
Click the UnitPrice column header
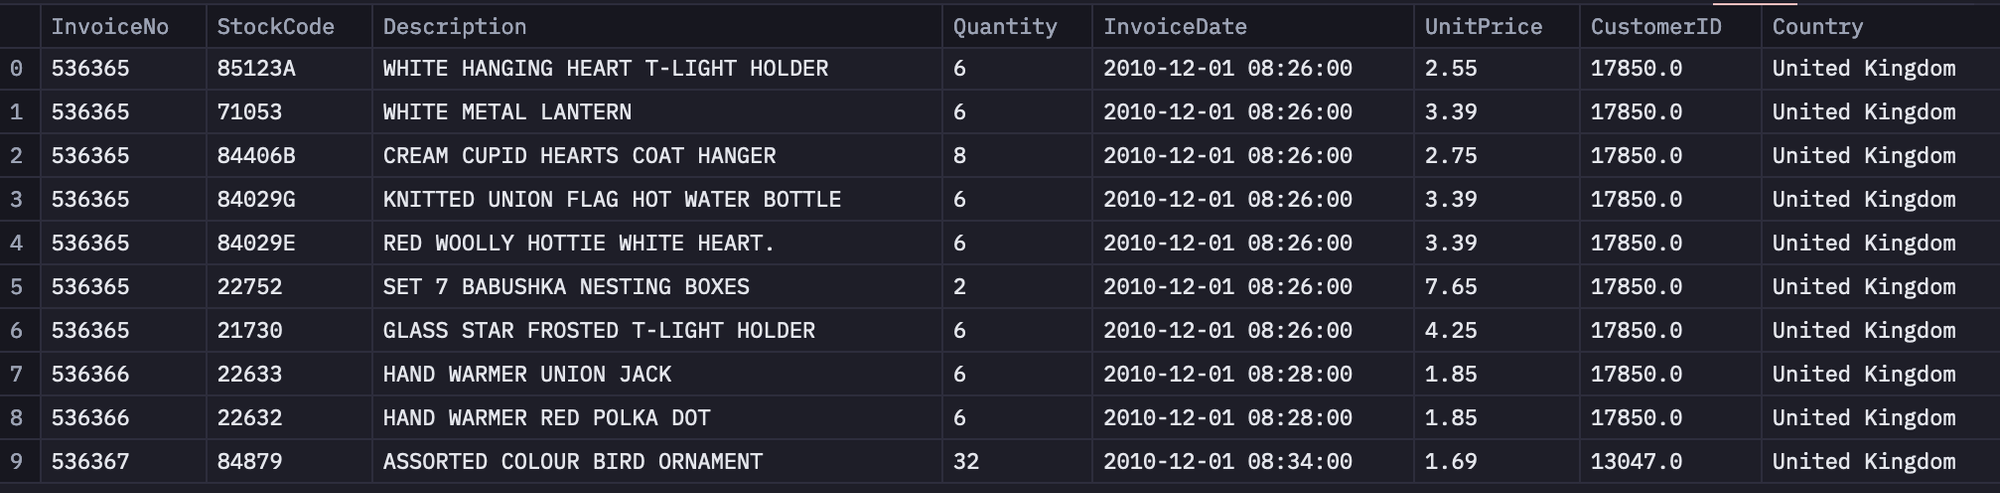tap(1483, 27)
